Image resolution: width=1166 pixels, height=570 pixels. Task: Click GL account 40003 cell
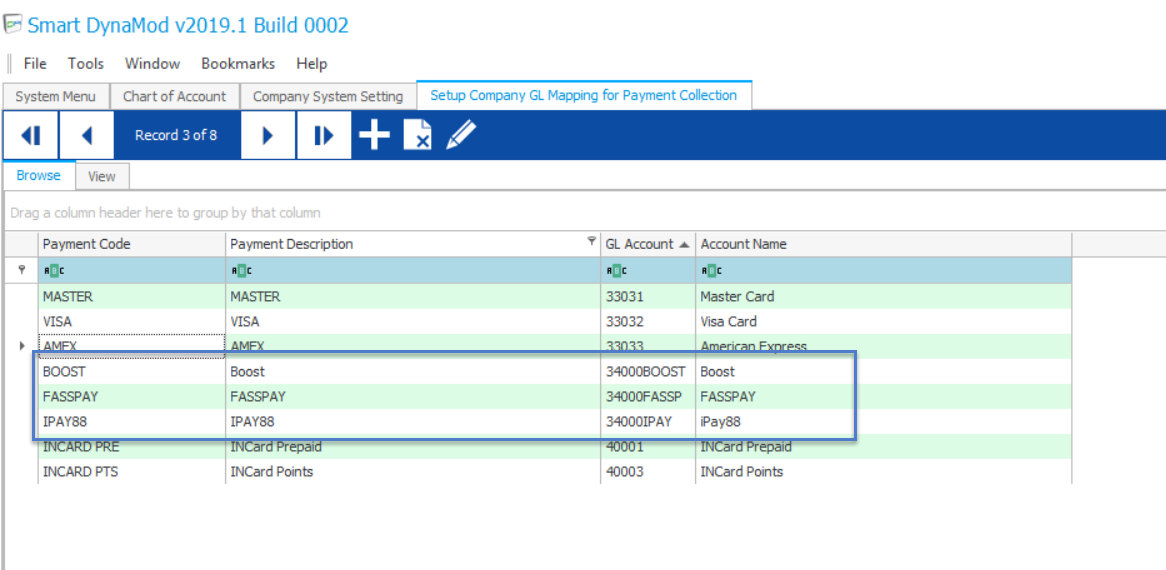[x=648, y=472]
